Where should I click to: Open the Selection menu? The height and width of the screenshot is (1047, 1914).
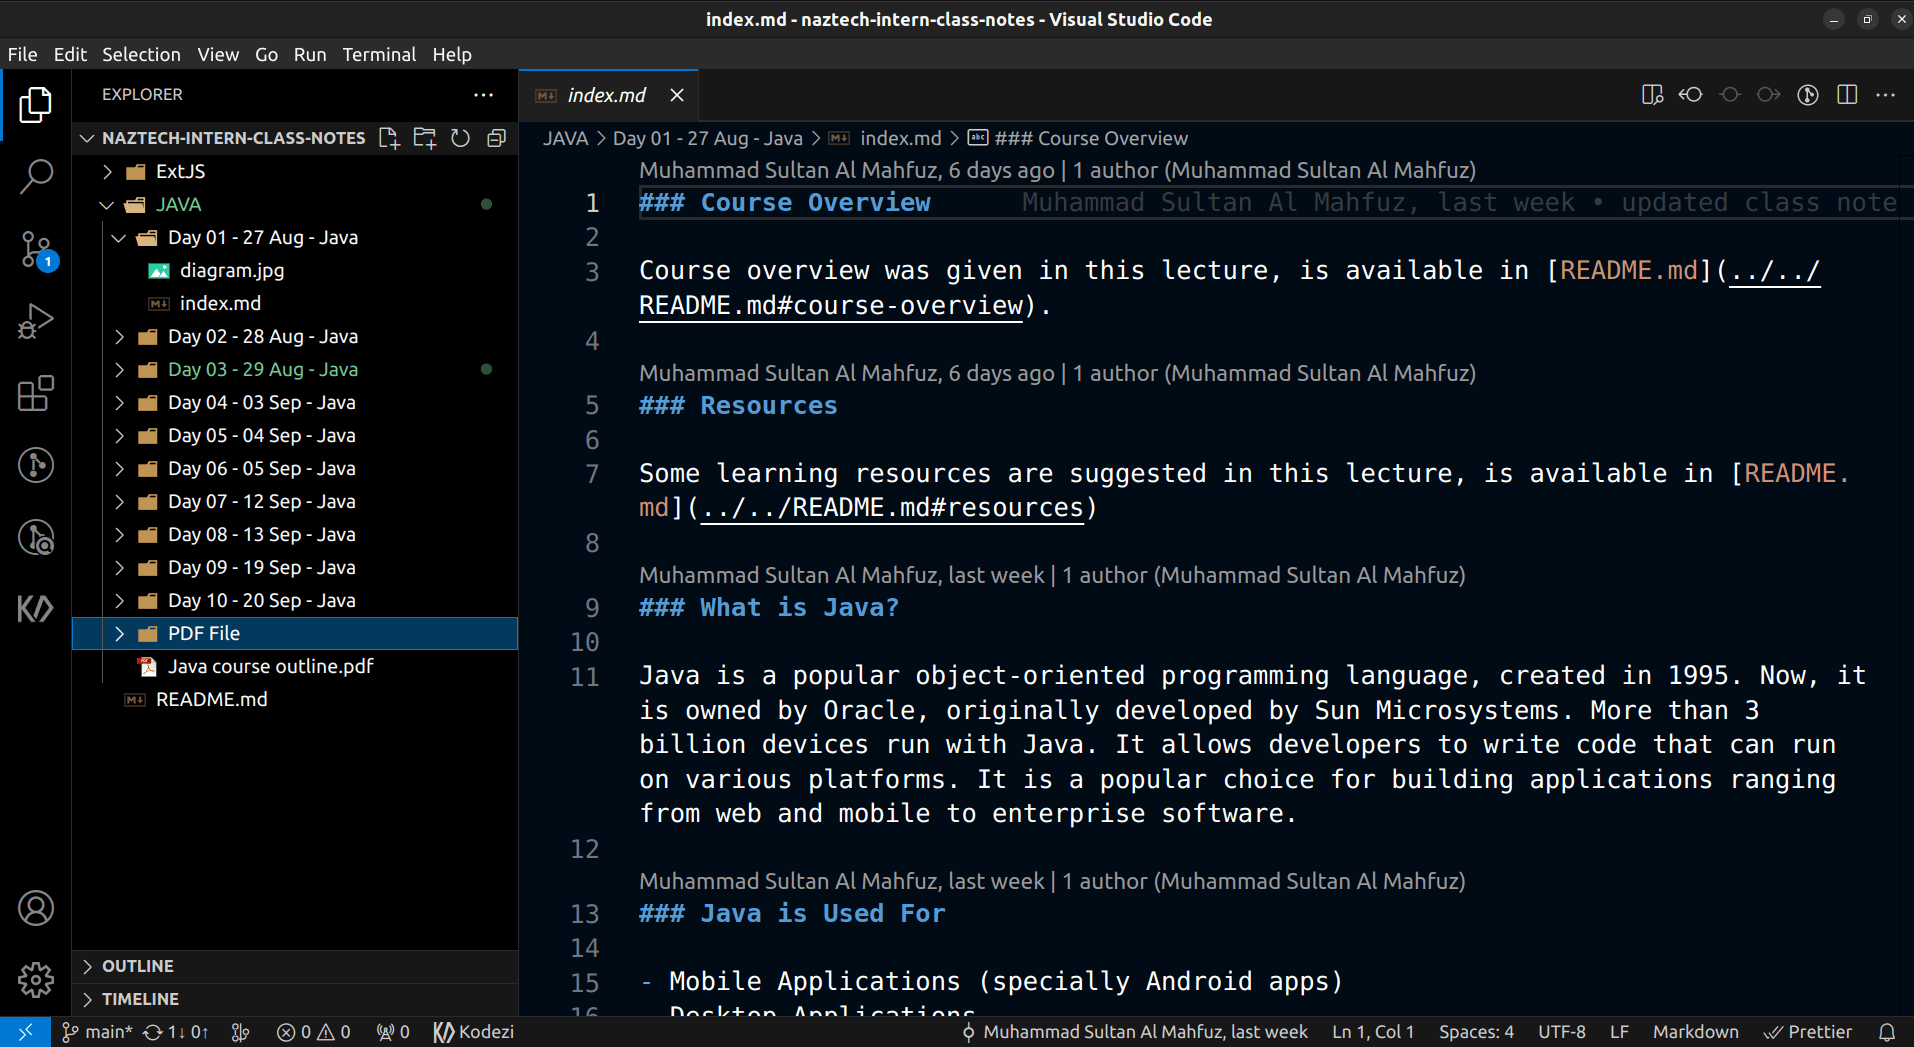click(x=141, y=55)
